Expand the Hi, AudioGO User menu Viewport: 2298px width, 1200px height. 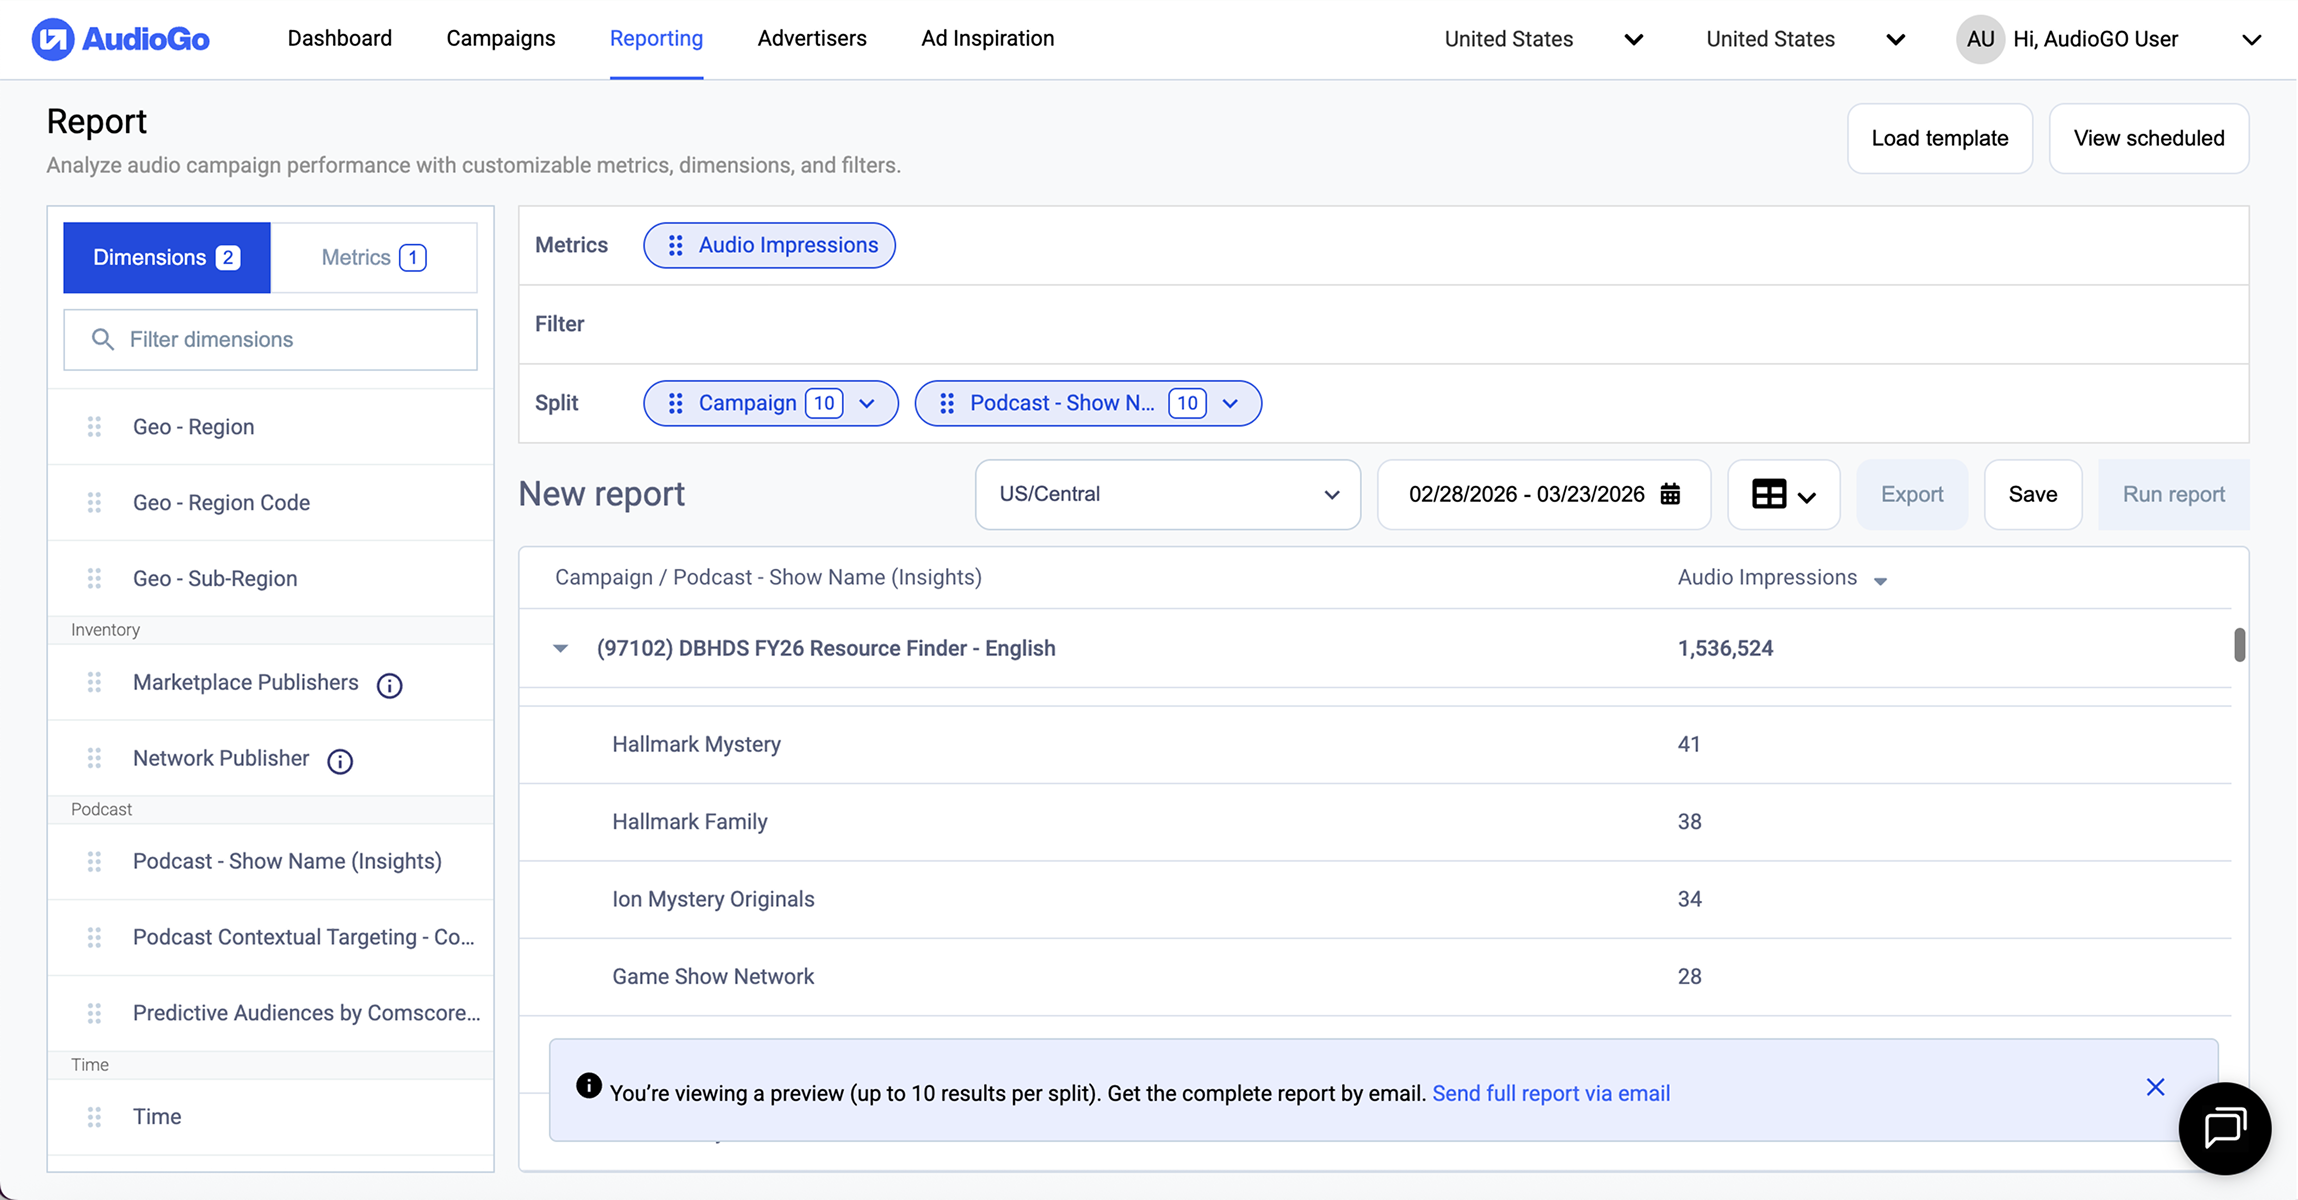click(x=2251, y=40)
